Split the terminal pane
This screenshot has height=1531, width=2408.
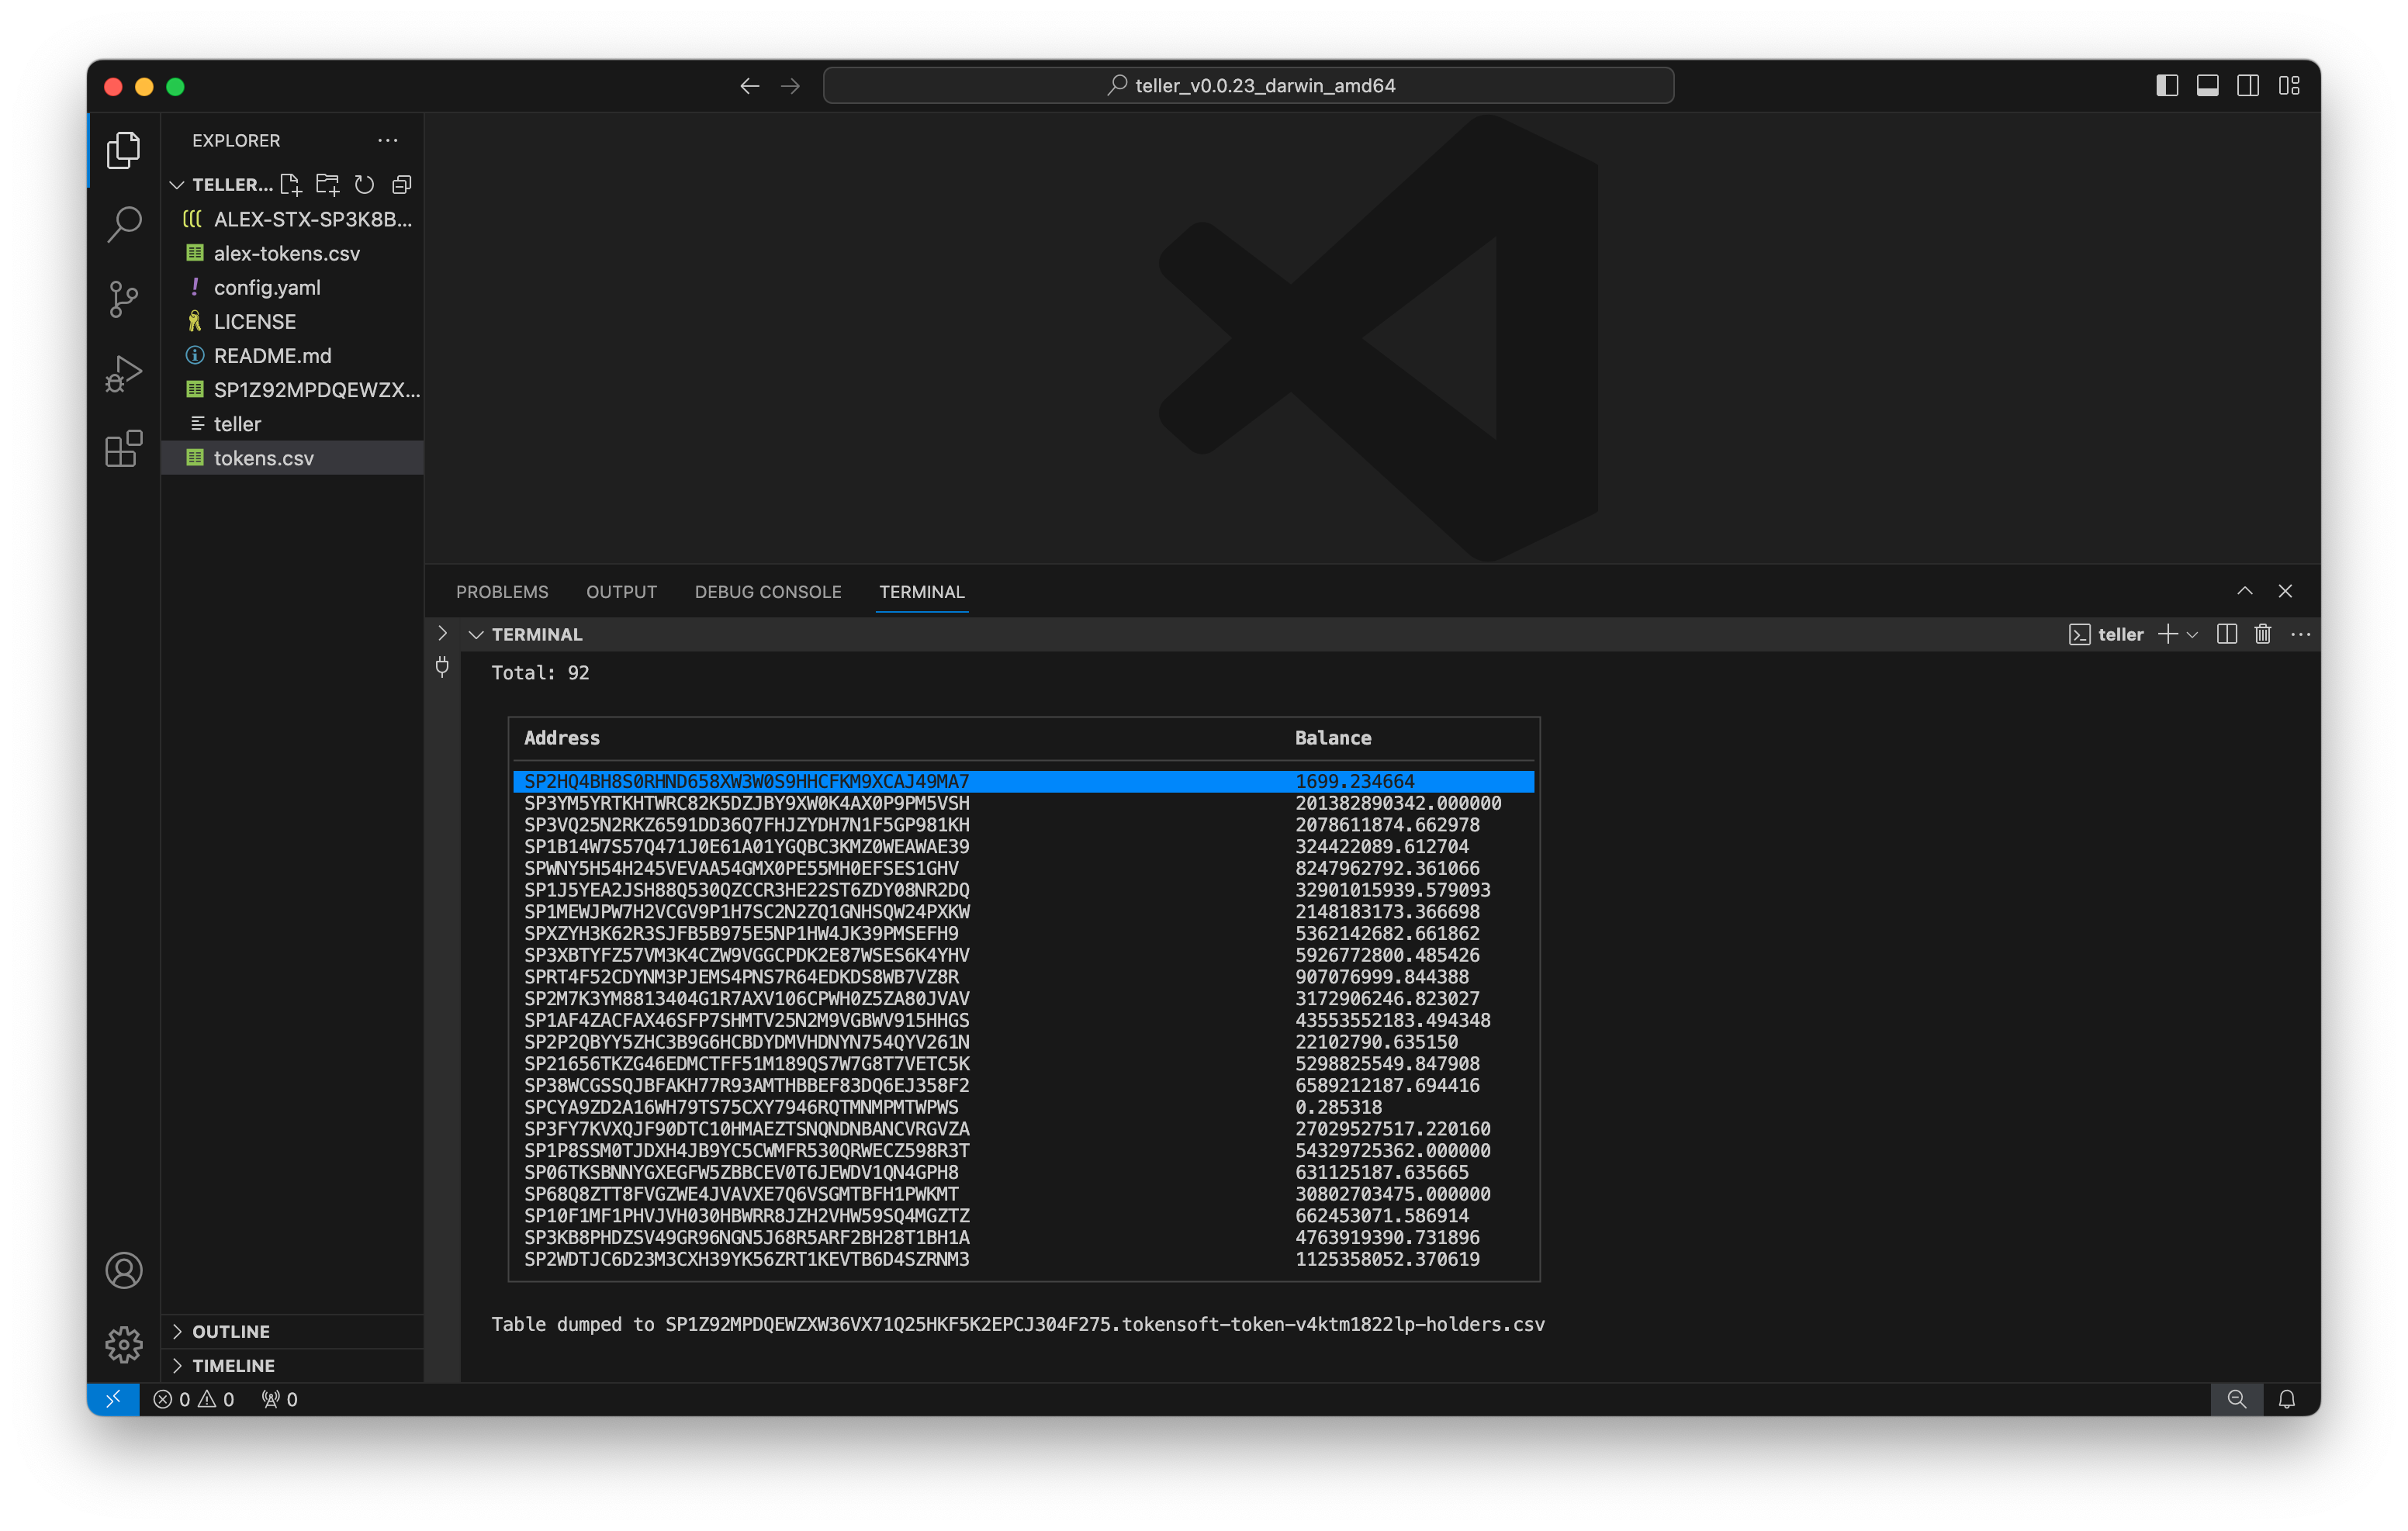tap(2227, 634)
